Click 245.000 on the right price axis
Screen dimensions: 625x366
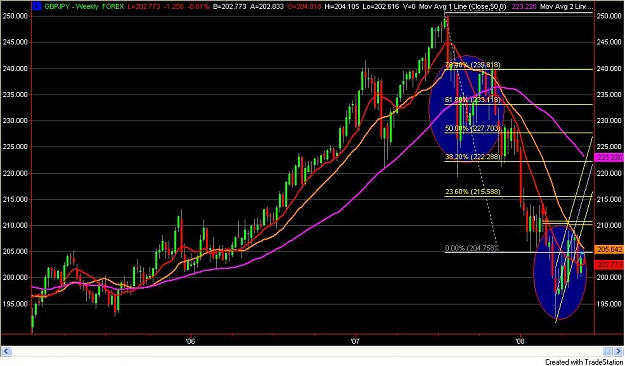coord(610,42)
